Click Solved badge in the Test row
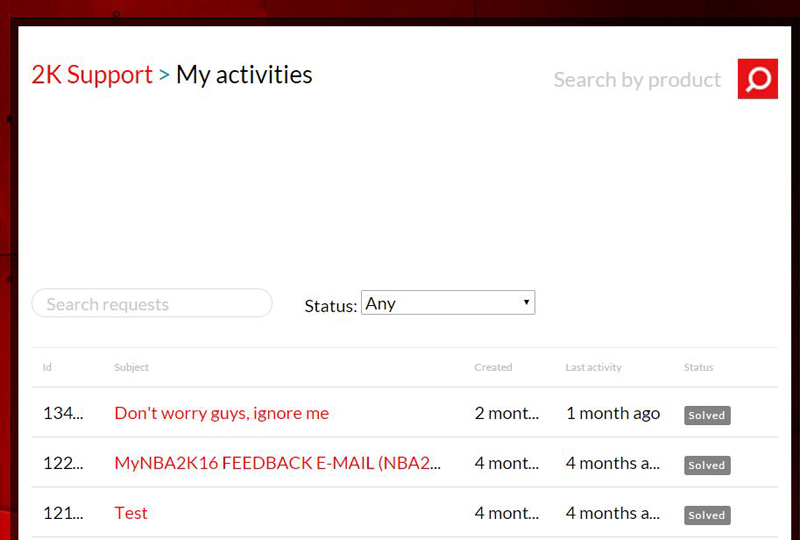 point(707,516)
